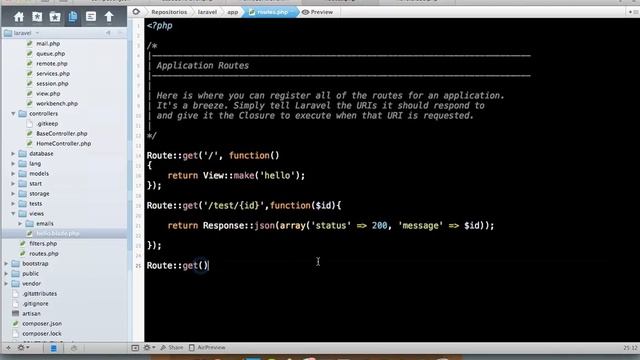
Task: Open mail.php in file list
Action: point(48,43)
